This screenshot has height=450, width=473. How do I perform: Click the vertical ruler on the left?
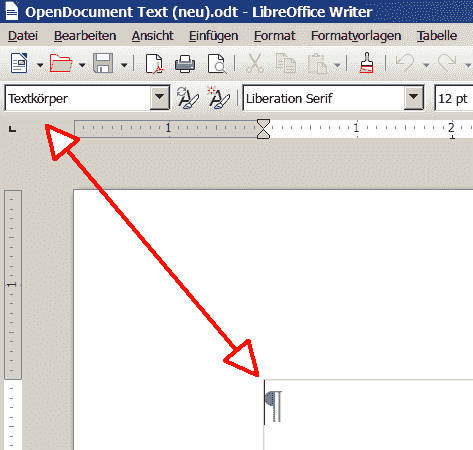pyautogui.click(x=13, y=320)
